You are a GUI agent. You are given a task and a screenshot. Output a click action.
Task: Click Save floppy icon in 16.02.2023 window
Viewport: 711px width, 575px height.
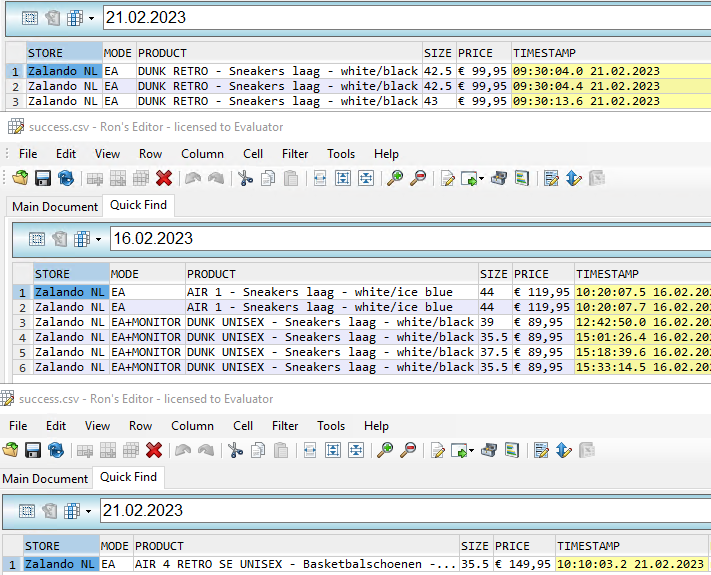43,178
